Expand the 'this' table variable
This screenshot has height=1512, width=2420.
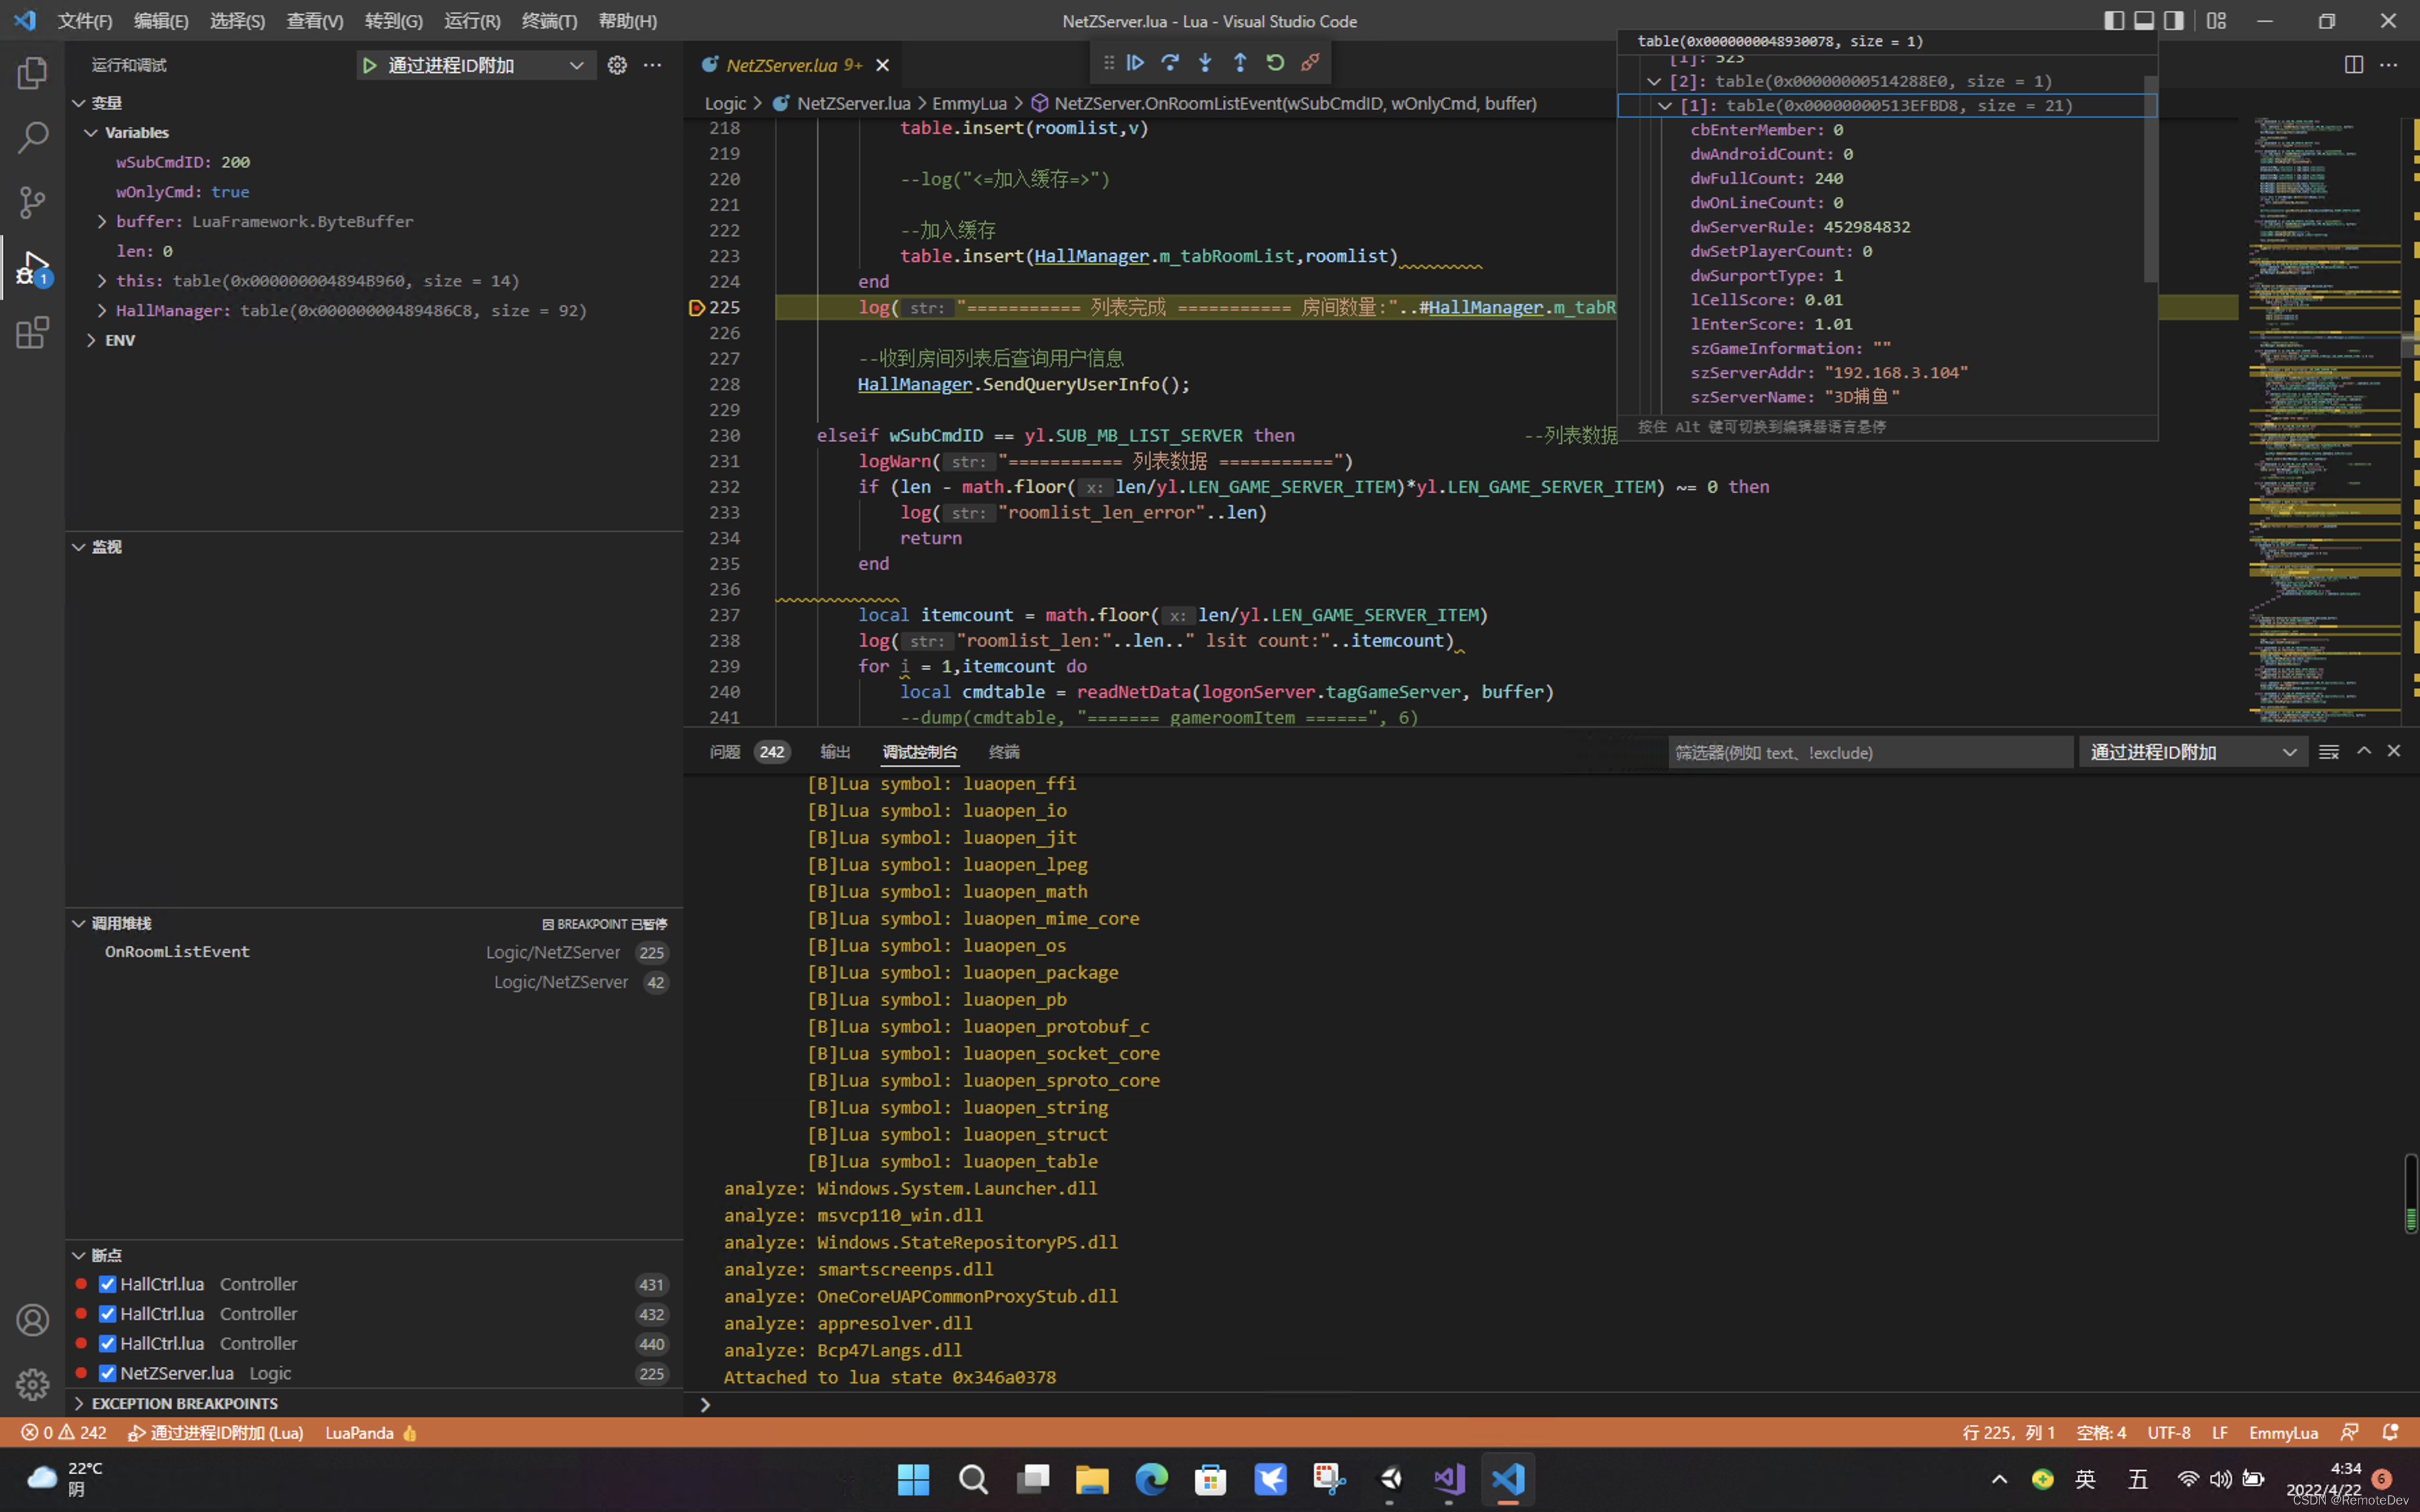point(101,281)
